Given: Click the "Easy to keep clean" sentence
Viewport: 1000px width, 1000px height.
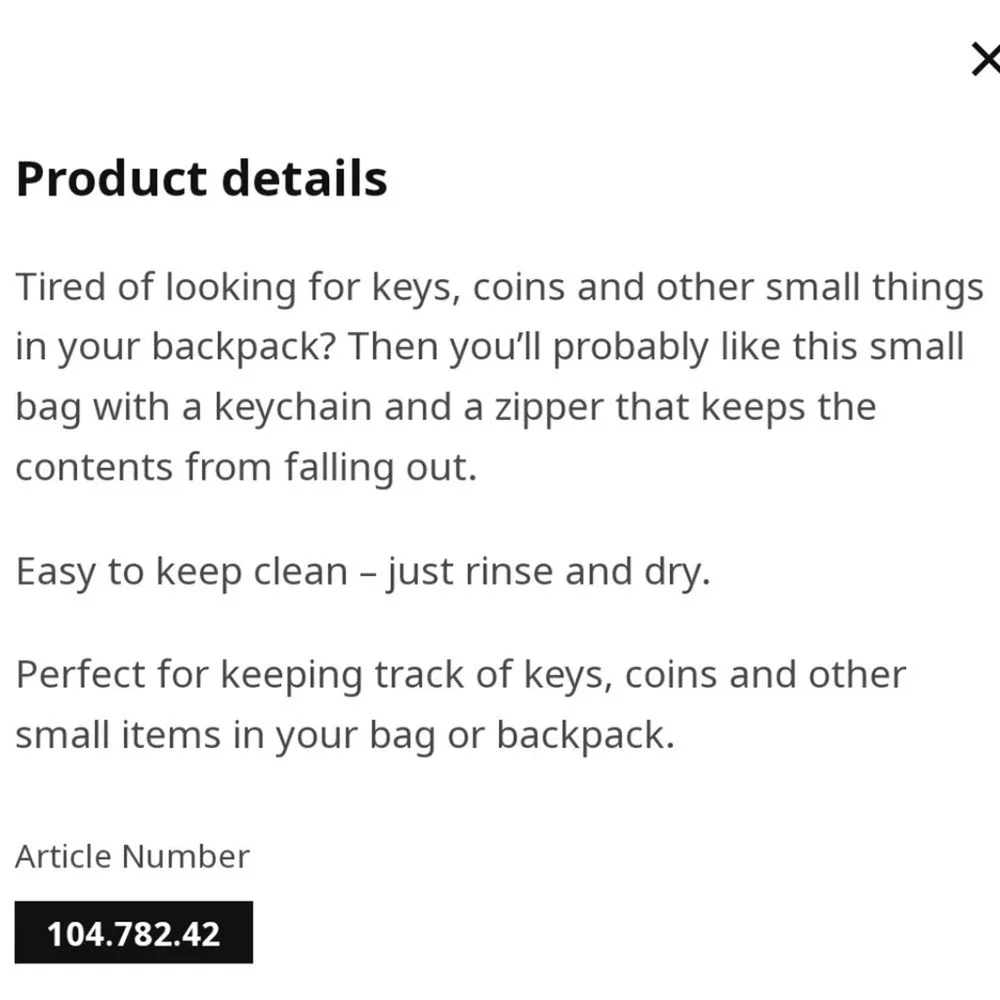Looking at the screenshot, I should click(362, 573).
